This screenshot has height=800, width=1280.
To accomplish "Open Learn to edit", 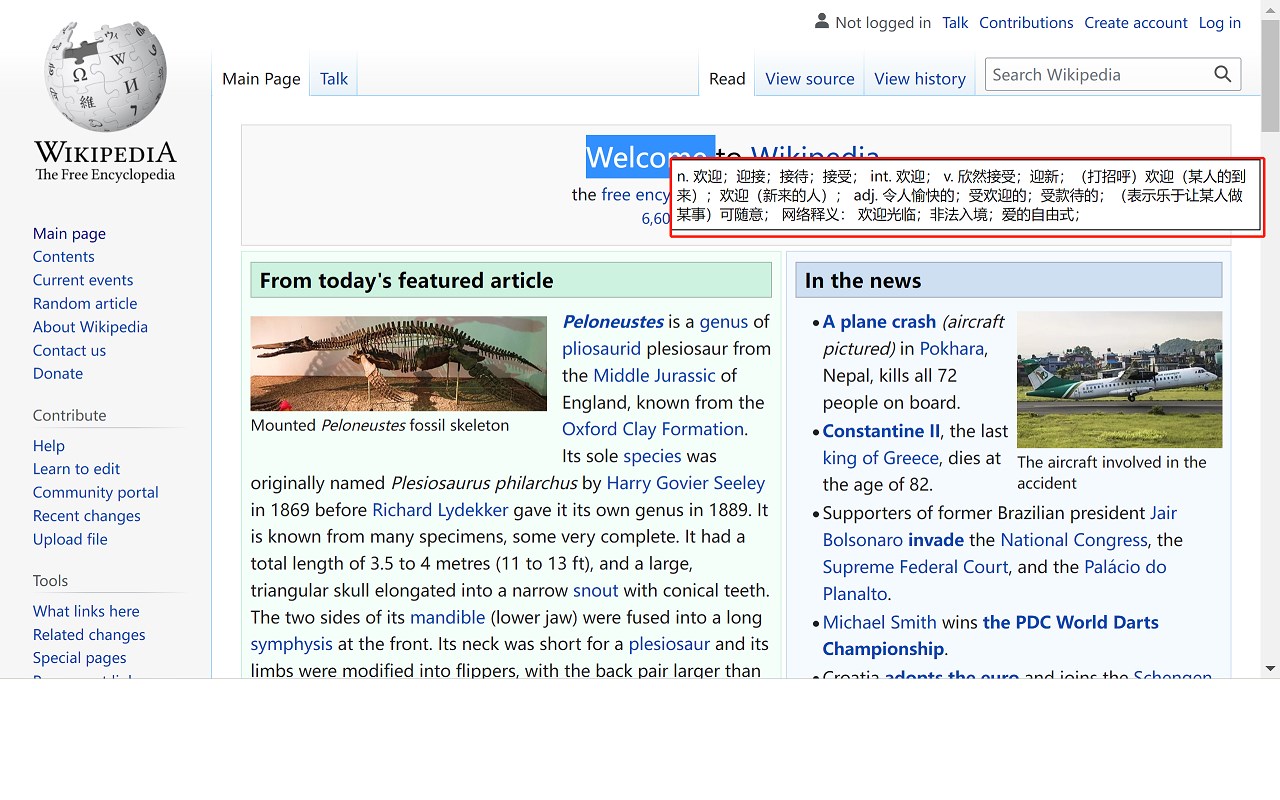I will click(x=76, y=468).
